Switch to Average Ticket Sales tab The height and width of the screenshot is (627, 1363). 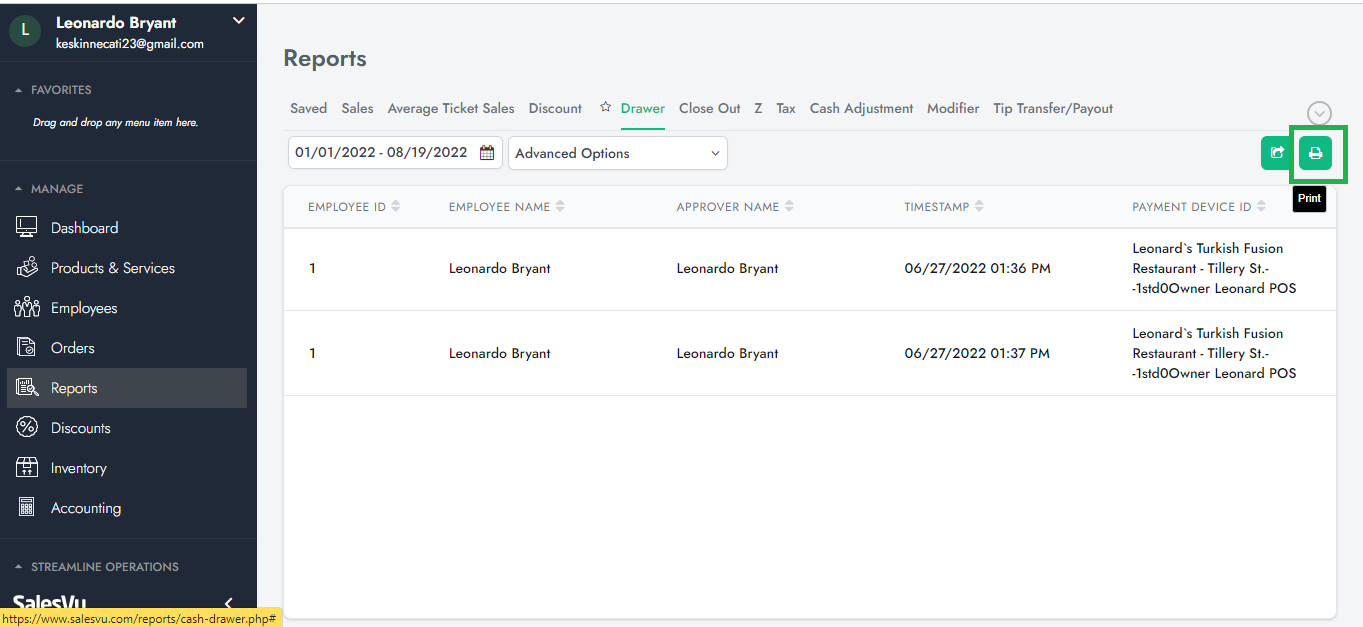point(450,108)
